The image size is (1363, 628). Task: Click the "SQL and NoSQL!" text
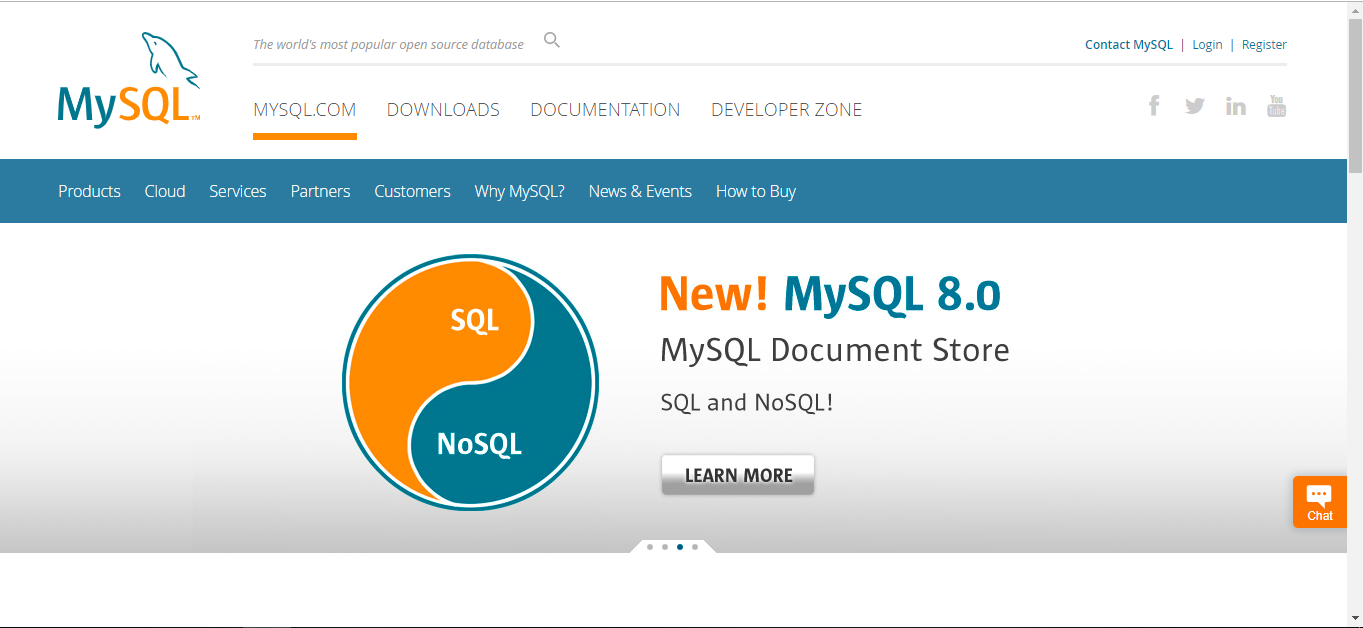[x=747, y=403]
